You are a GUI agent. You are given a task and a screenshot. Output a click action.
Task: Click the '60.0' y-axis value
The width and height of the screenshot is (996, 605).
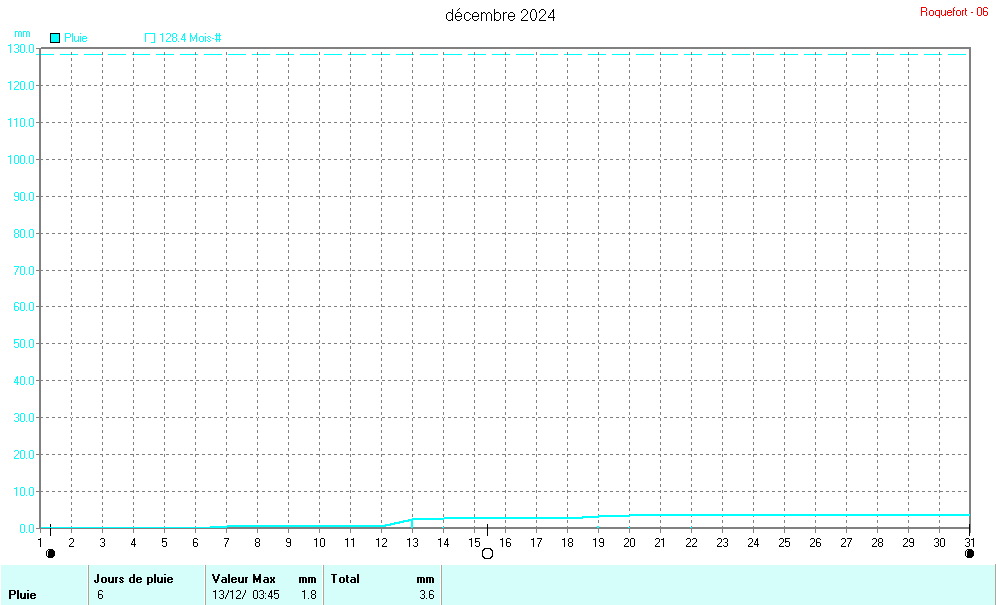click(24, 307)
